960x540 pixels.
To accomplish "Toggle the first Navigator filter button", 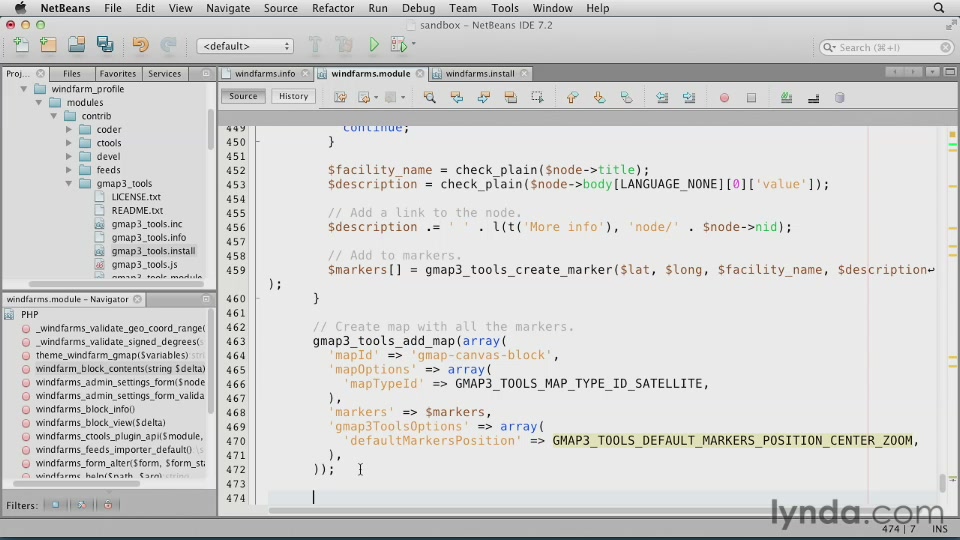I will click(x=56, y=505).
